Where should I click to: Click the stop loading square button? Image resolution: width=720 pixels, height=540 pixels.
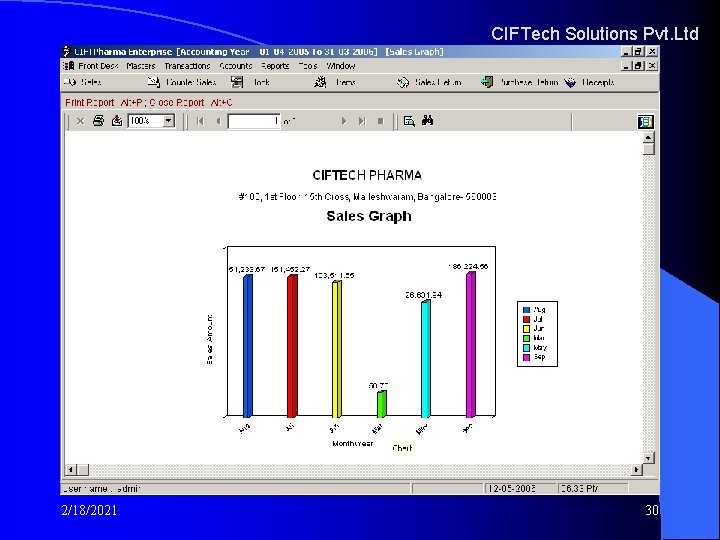(x=380, y=121)
